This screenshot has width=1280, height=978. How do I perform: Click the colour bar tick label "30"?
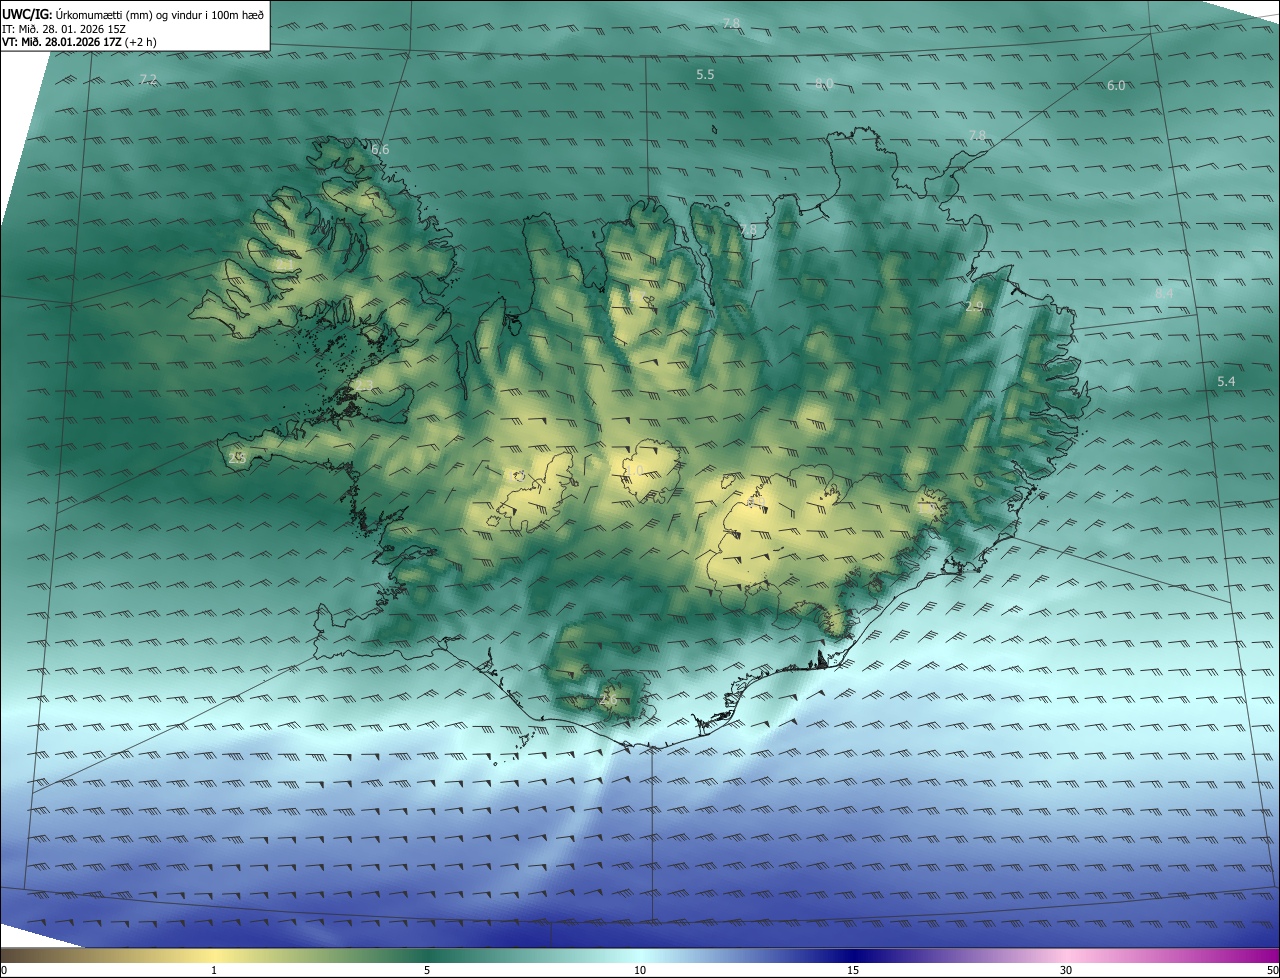point(1066,970)
